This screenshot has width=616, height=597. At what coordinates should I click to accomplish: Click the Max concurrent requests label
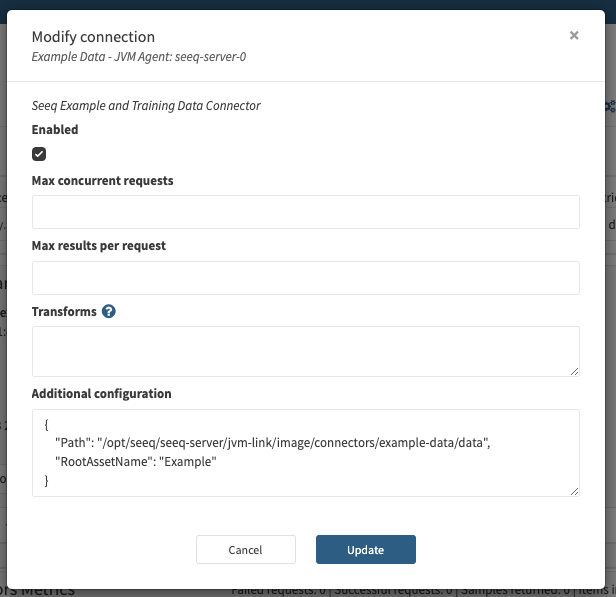(103, 181)
